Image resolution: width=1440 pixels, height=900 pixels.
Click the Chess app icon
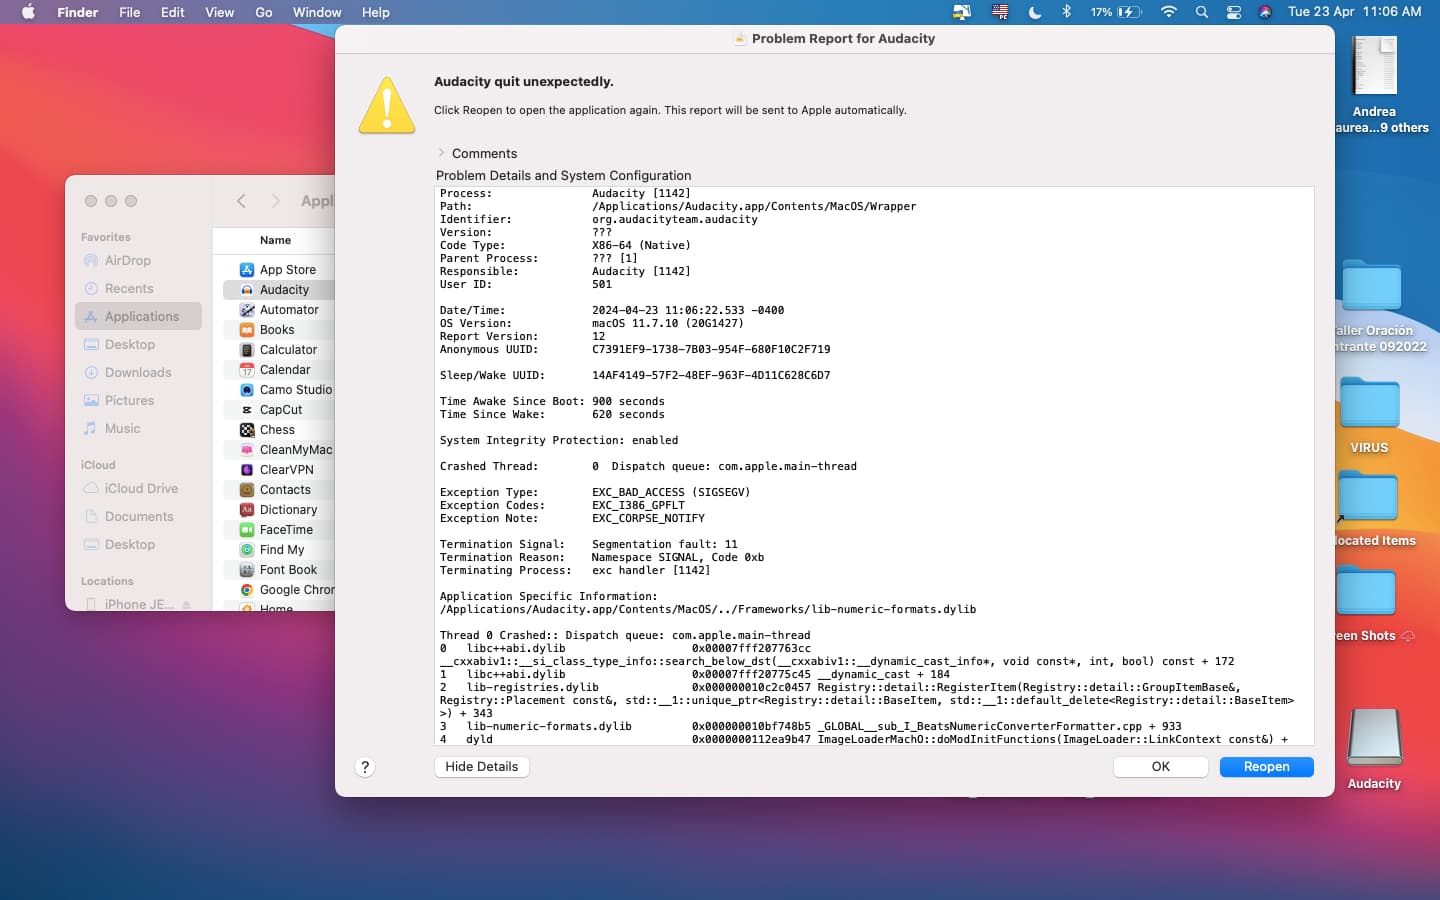247,430
